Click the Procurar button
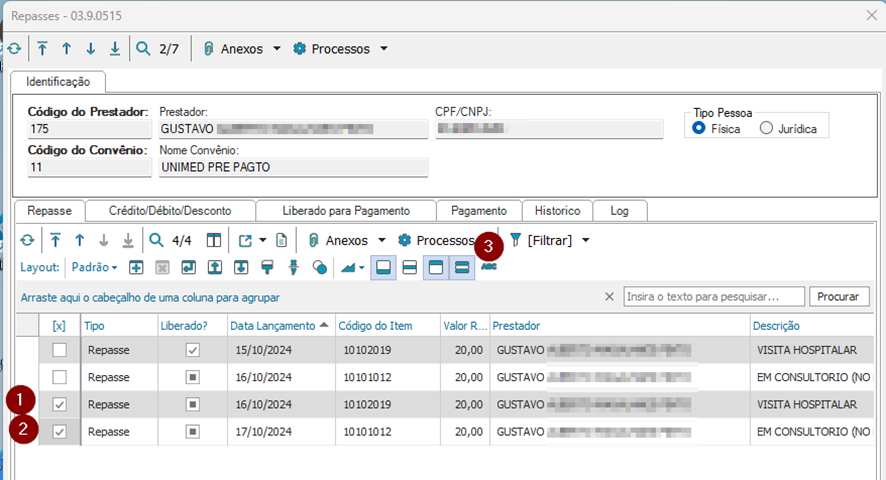 [x=839, y=296]
